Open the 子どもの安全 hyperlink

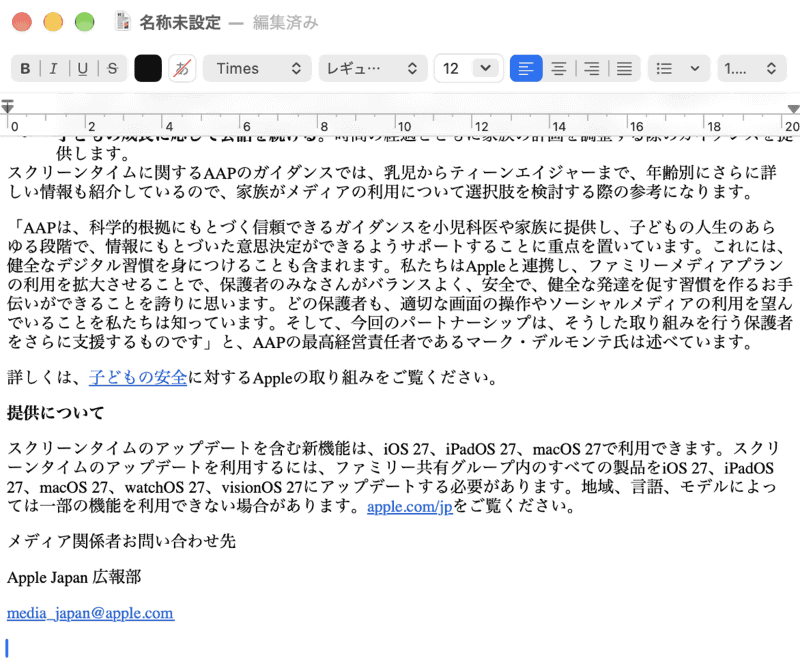tap(138, 378)
